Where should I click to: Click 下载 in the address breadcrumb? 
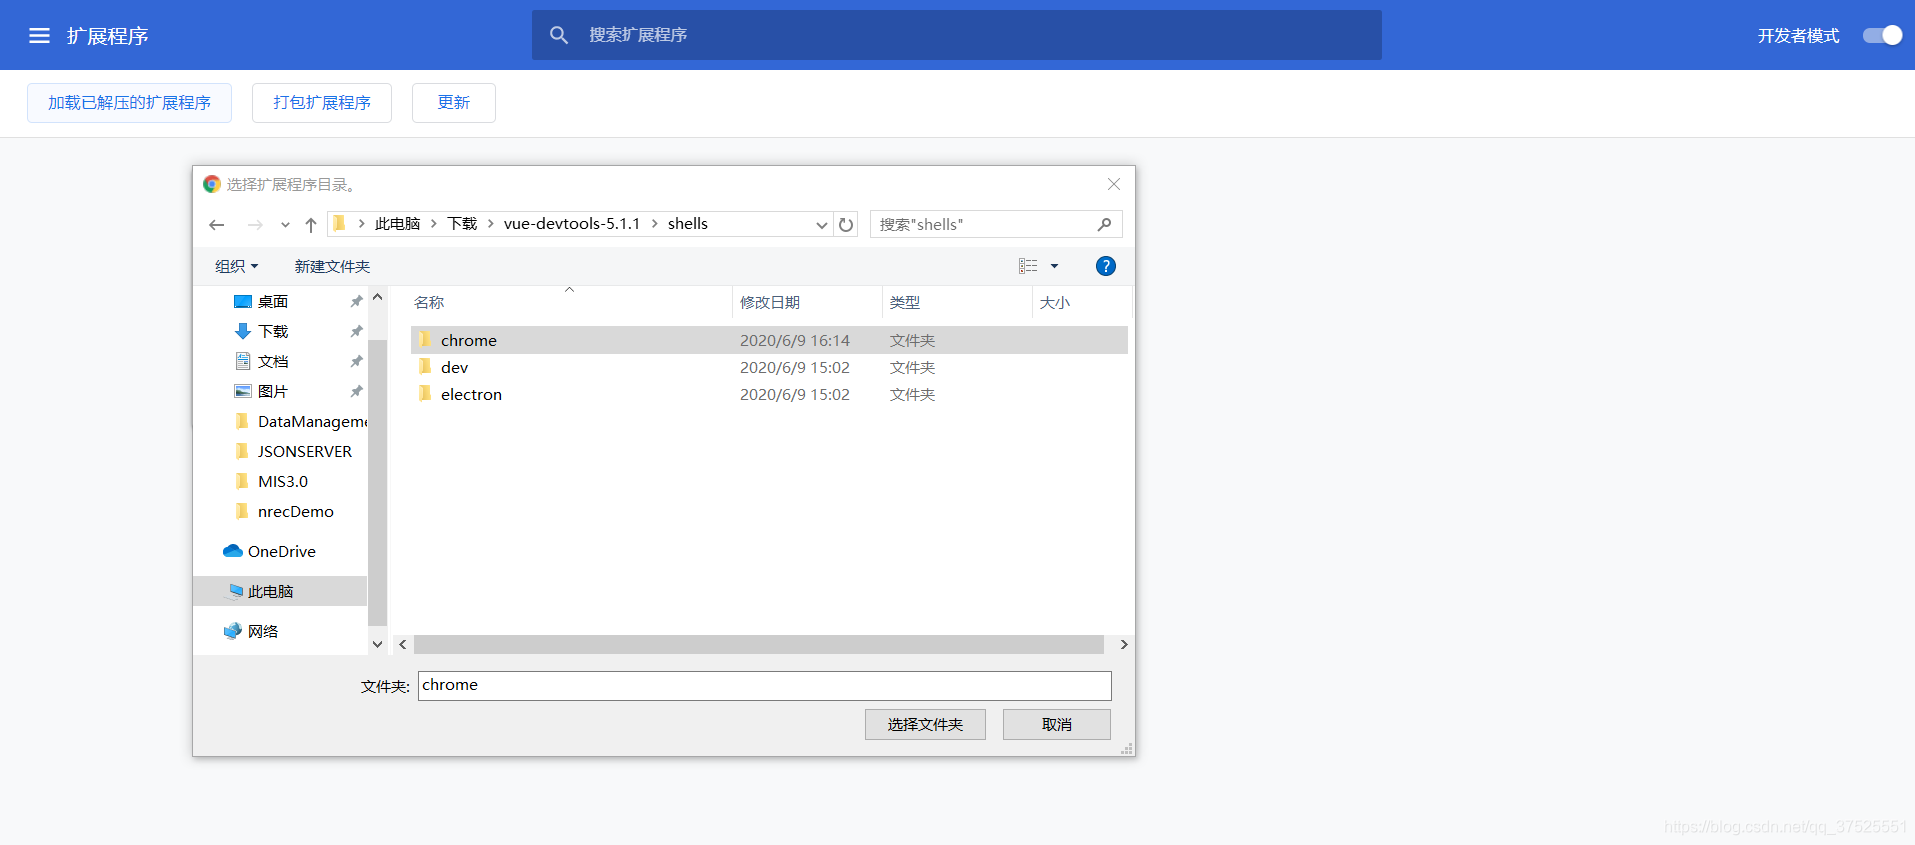(462, 224)
